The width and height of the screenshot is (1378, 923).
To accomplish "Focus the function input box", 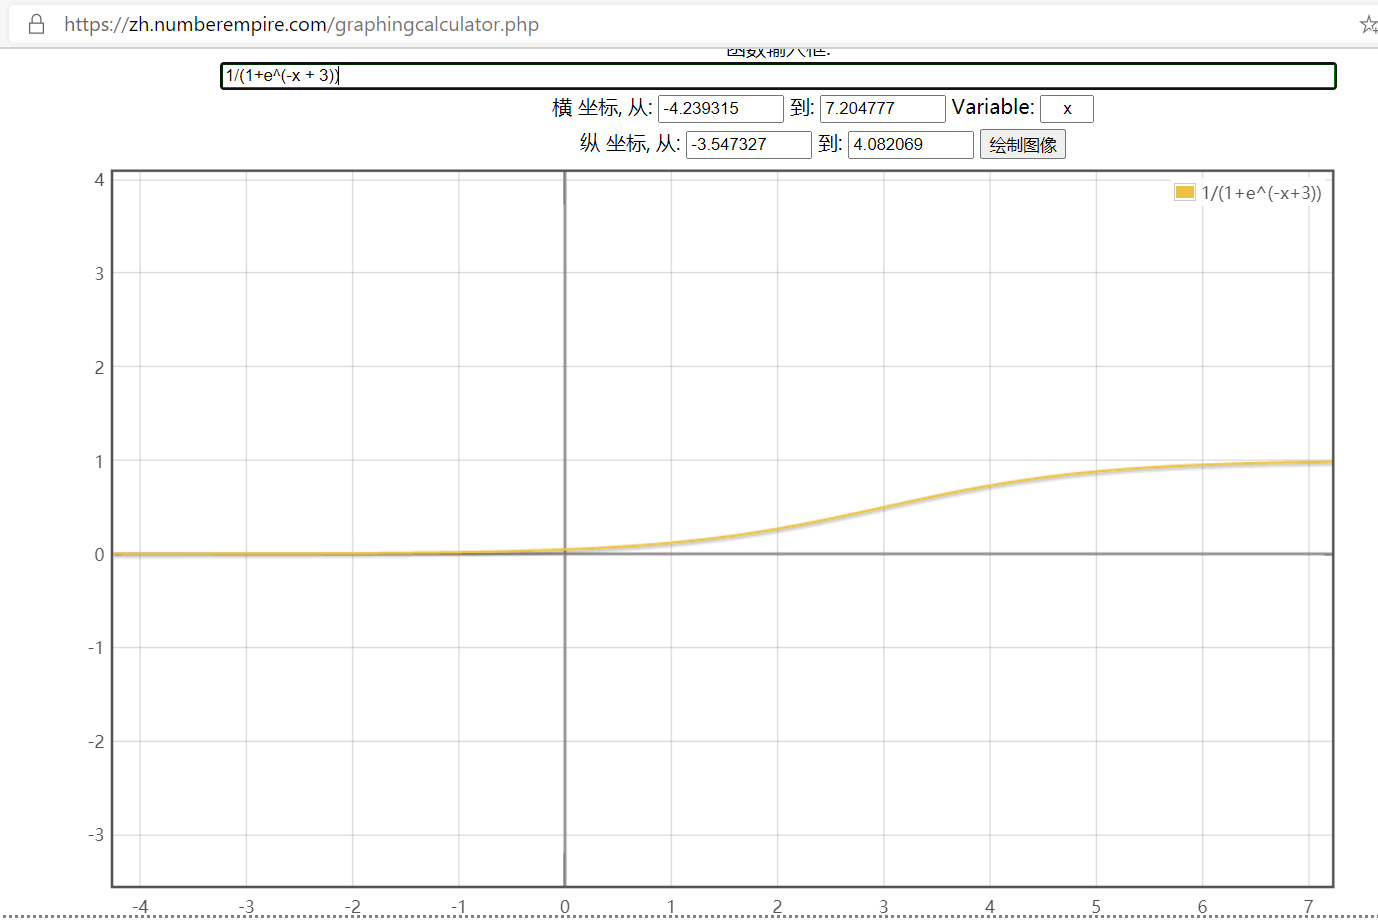I will tap(778, 76).
